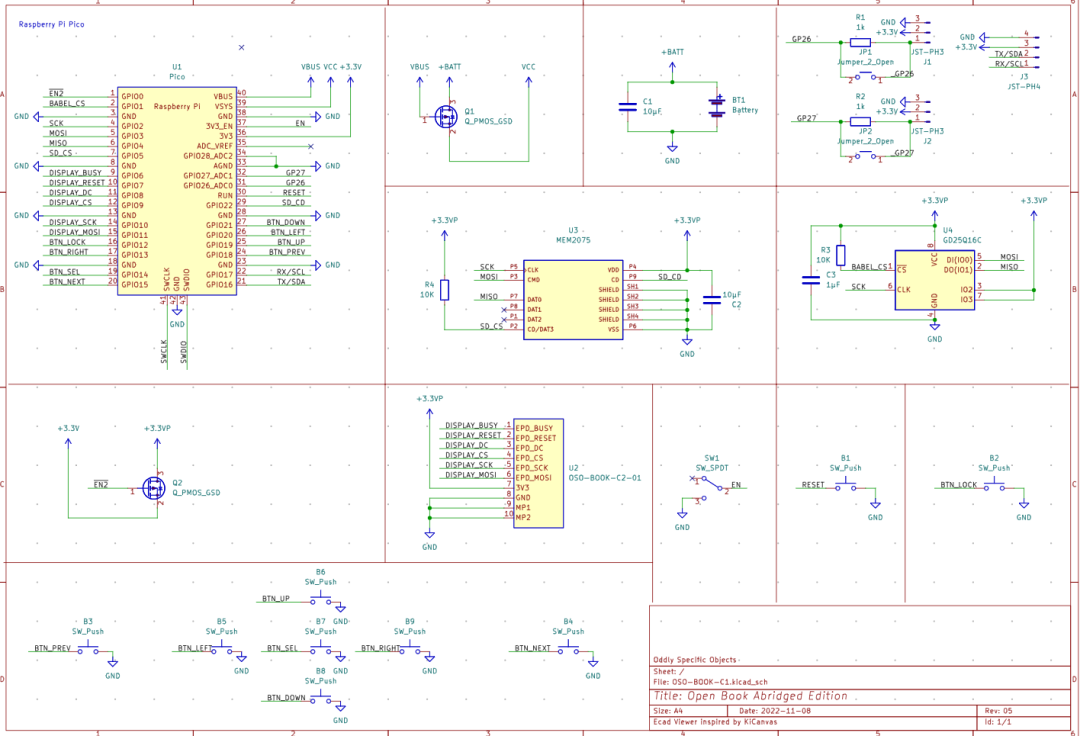This screenshot has height=736, width=1080.
Task: Click the SD_CS label at MEM2075 pin P2
Action: (491, 326)
